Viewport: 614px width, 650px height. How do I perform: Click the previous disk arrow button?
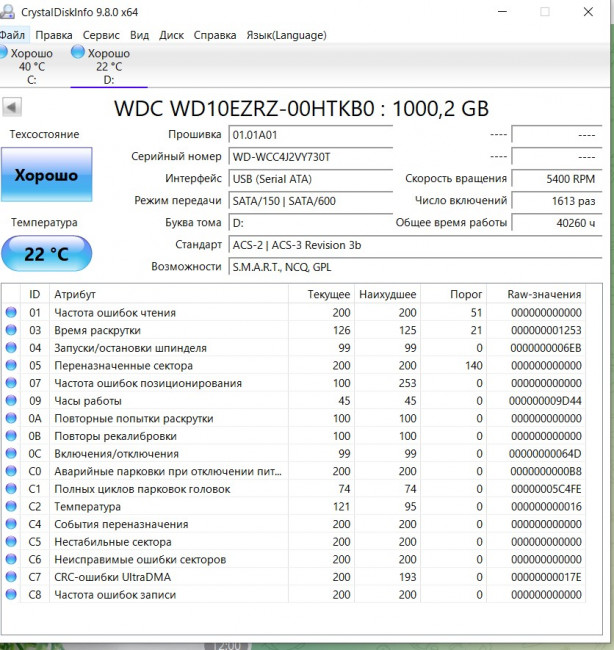12,107
